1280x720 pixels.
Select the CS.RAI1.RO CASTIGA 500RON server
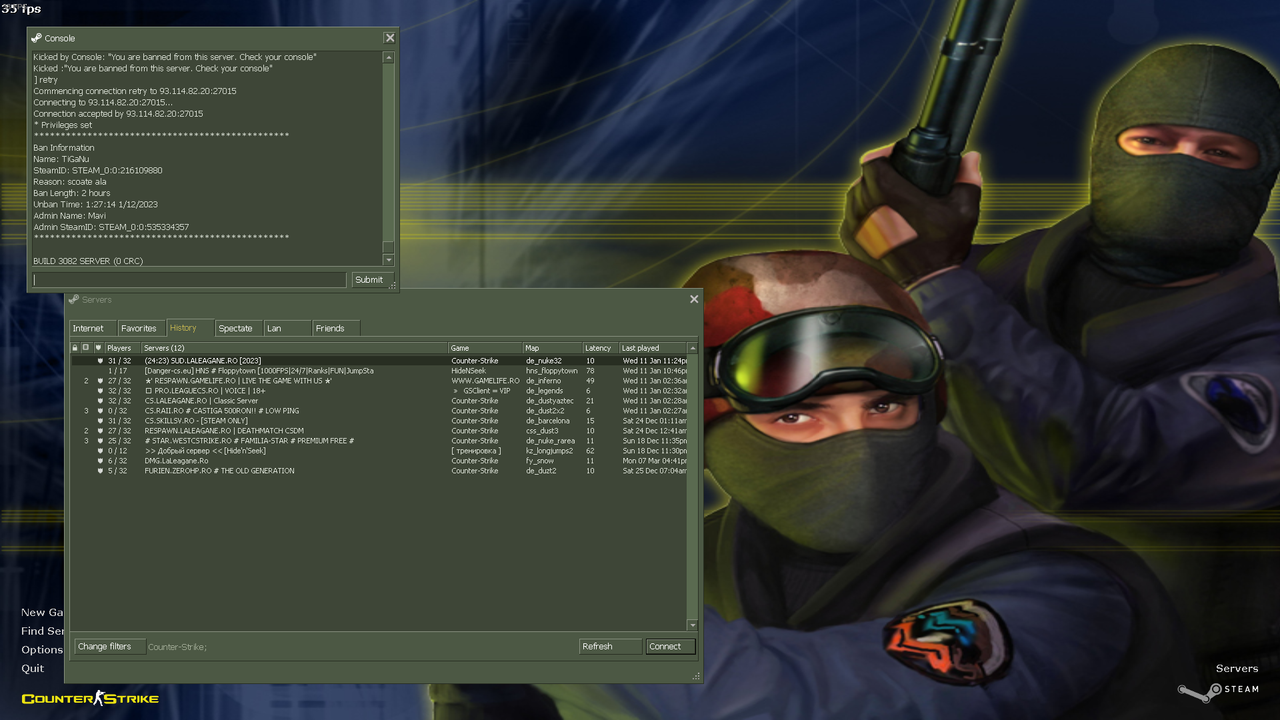click(378, 410)
